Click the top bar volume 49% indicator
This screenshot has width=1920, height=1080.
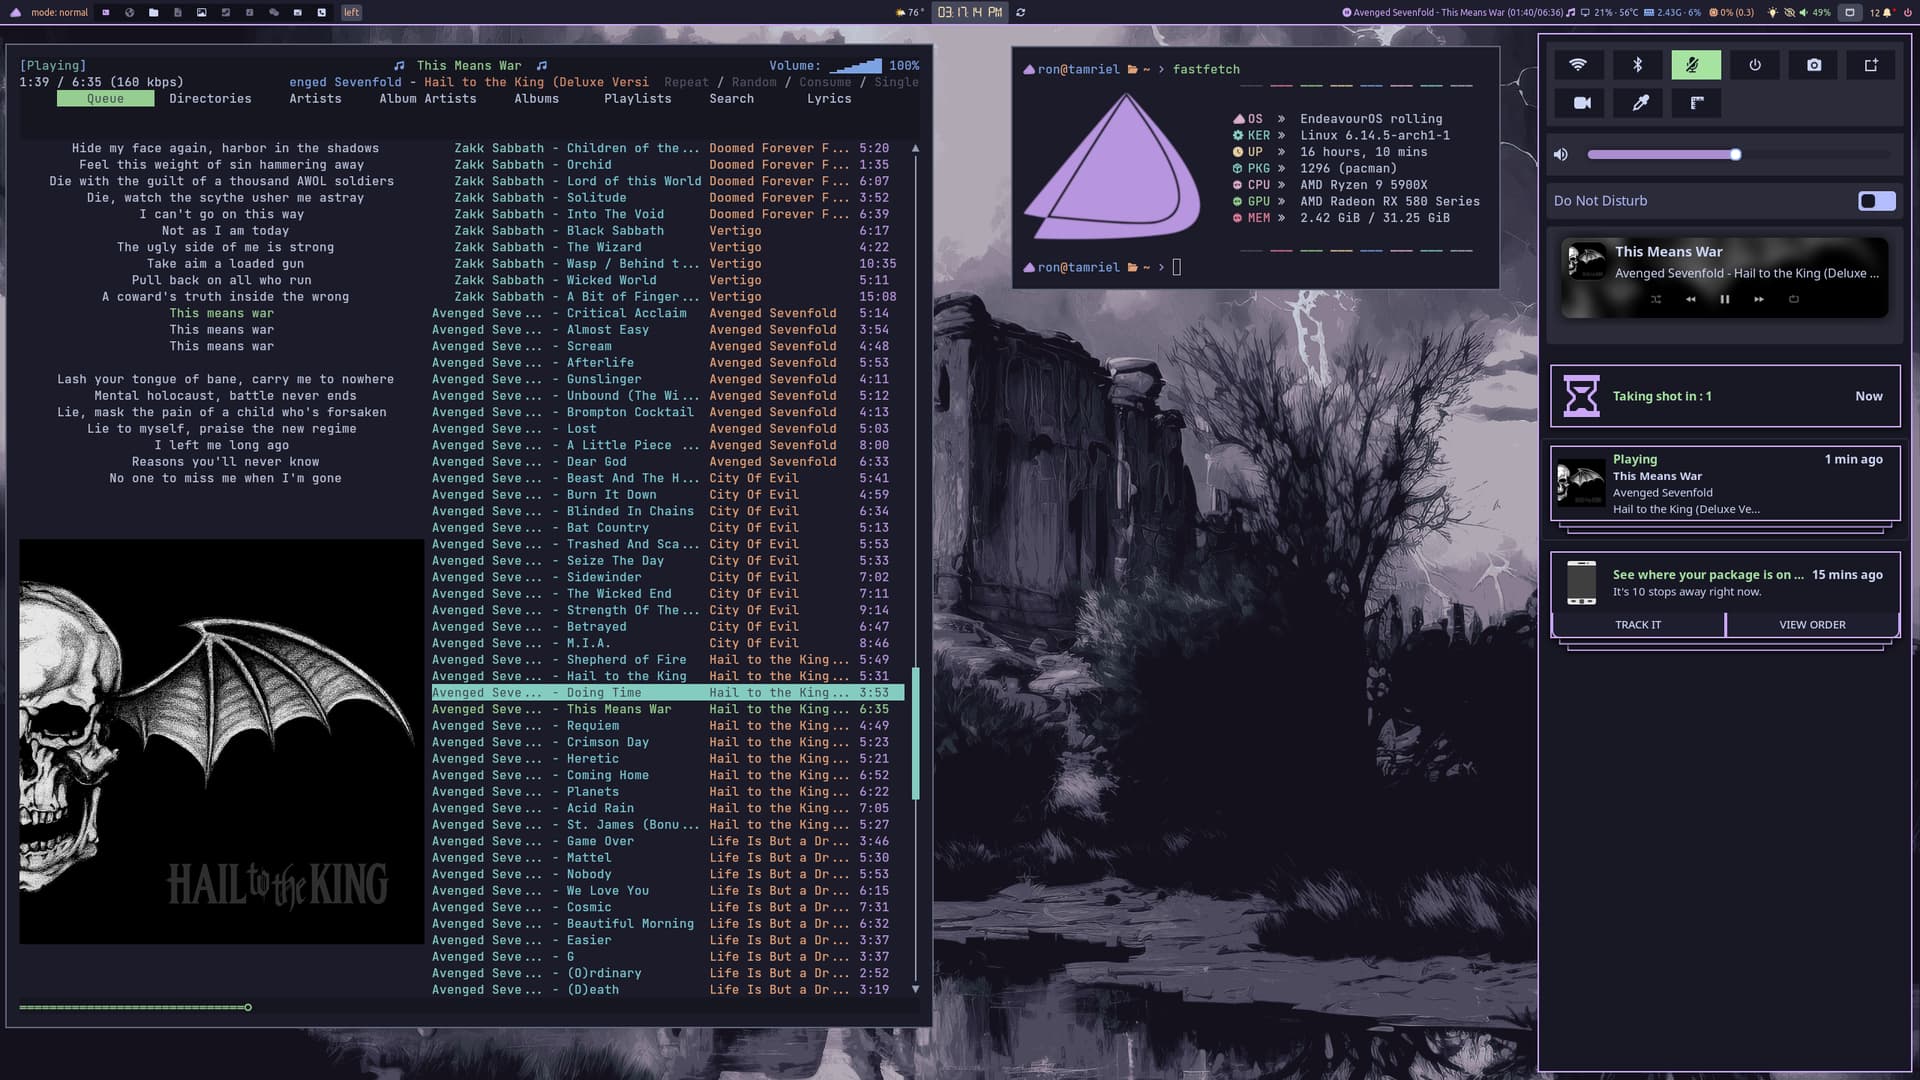pyautogui.click(x=1815, y=12)
